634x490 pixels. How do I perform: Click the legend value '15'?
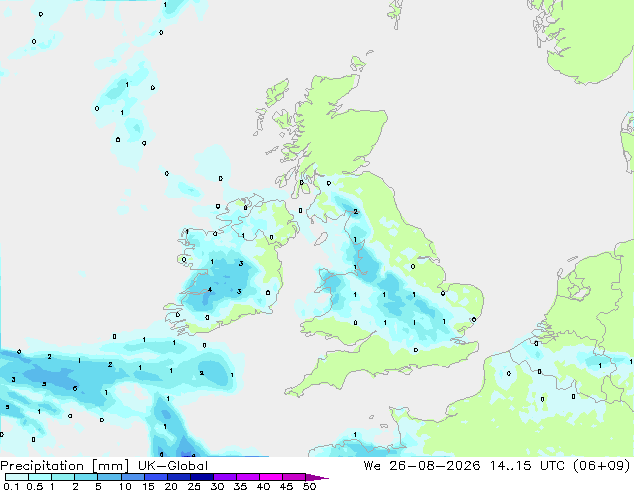click(148, 486)
